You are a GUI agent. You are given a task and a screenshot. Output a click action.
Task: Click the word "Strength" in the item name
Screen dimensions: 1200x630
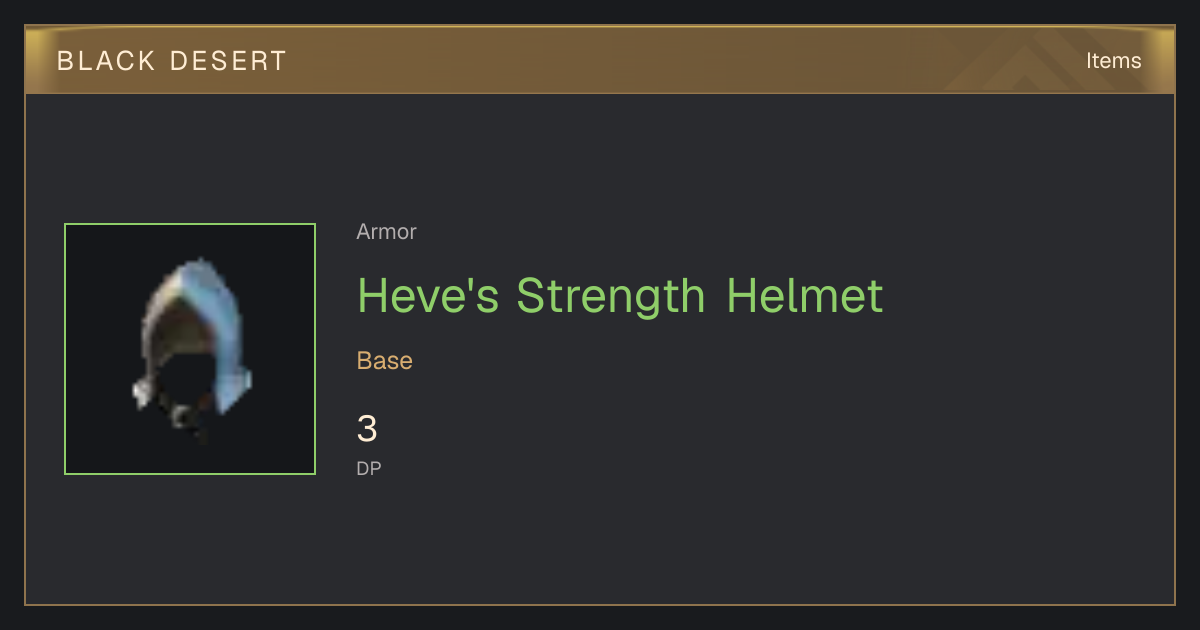coord(610,296)
